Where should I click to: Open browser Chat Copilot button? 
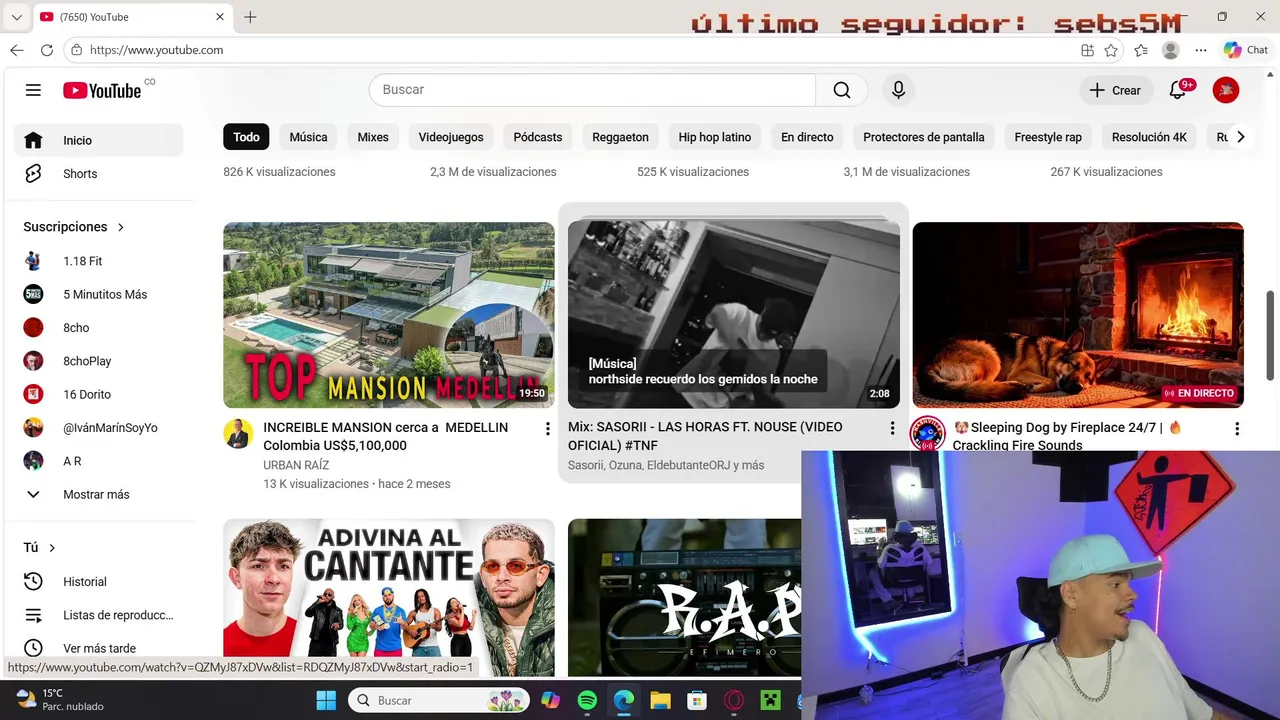[x=1246, y=50]
